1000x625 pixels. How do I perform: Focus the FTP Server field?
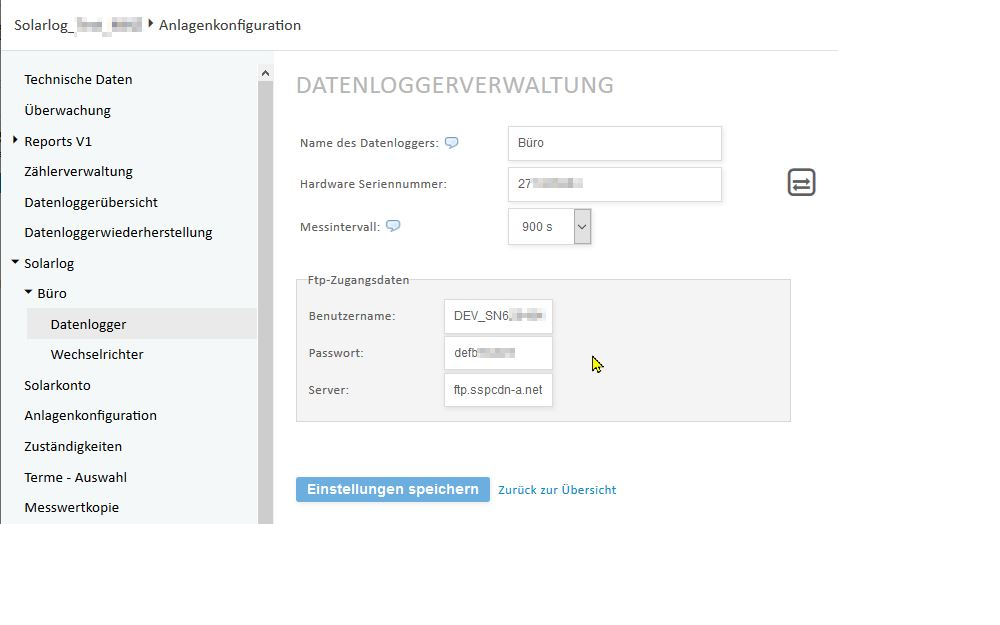(498, 390)
